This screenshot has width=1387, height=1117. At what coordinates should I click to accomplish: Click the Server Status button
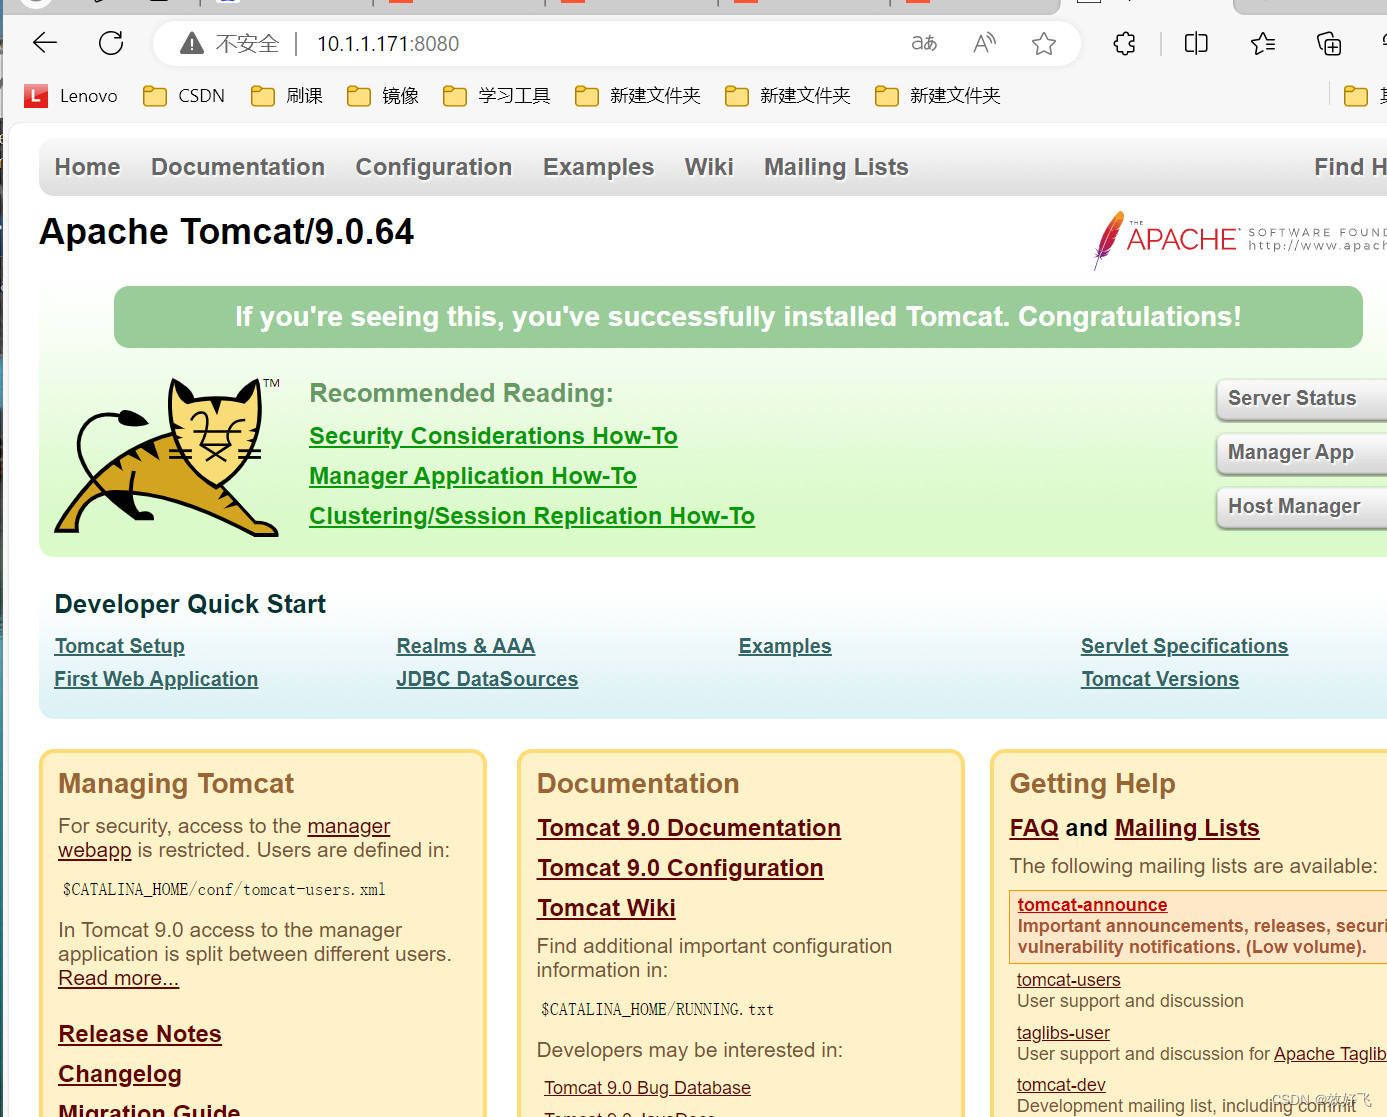[x=1301, y=399]
